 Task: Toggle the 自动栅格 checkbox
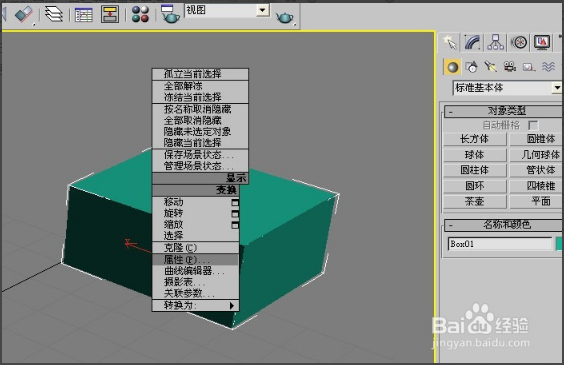[x=533, y=126]
